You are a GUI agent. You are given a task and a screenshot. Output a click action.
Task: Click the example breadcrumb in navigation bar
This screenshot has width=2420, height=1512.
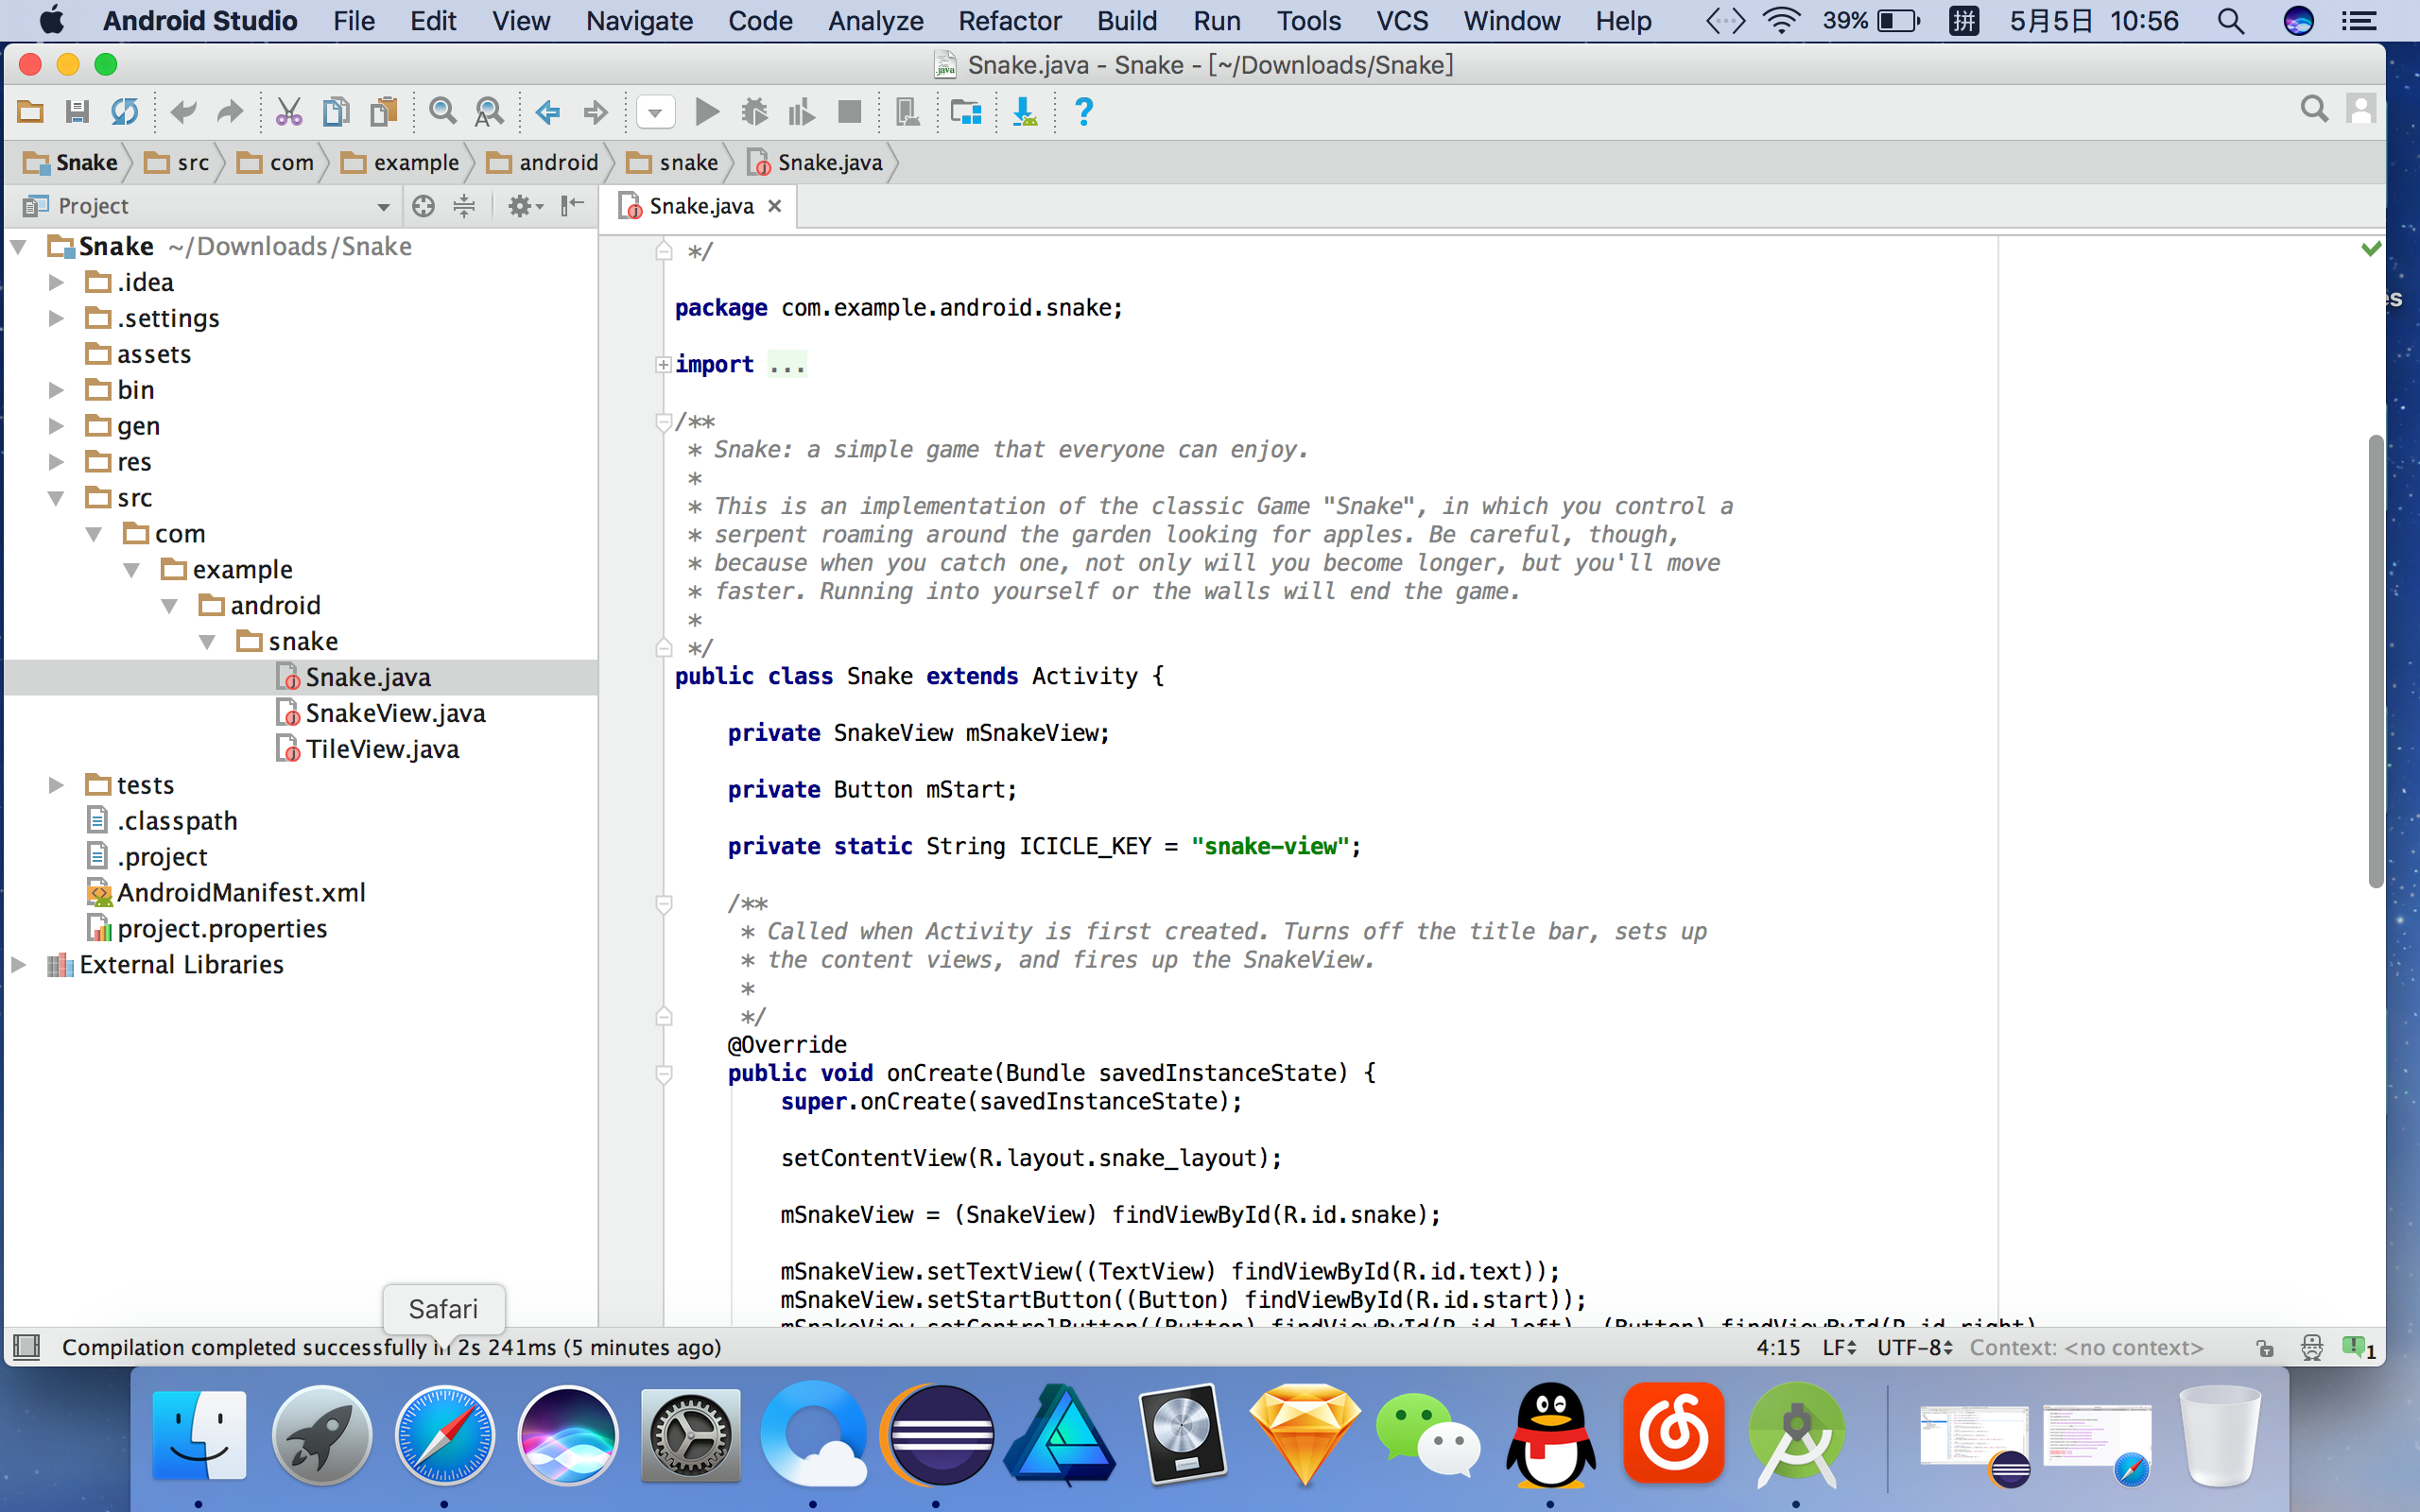[415, 163]
